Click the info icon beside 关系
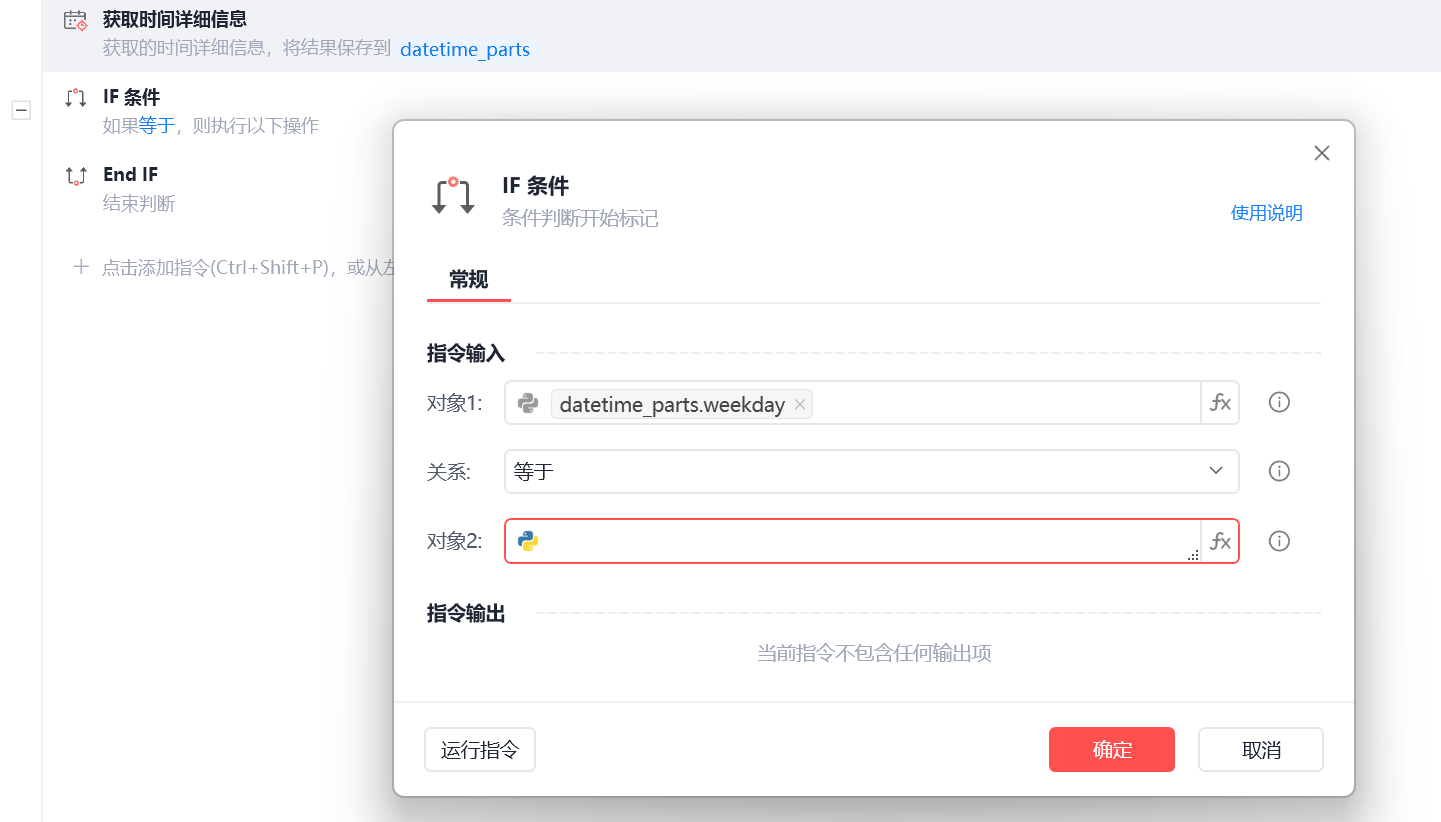1441x822 pixels. [x=1279, y=471]
